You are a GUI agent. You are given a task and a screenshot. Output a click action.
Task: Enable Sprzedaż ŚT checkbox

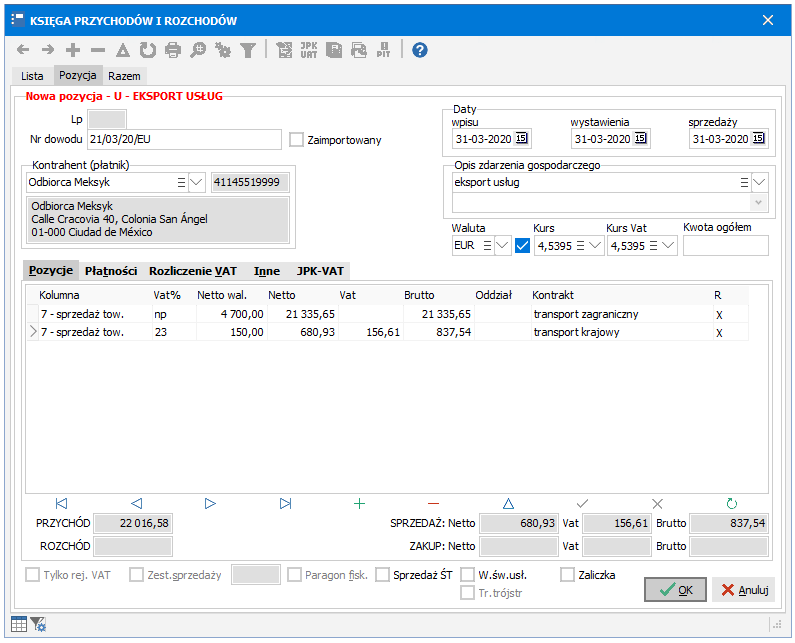[x=383, y=575]
